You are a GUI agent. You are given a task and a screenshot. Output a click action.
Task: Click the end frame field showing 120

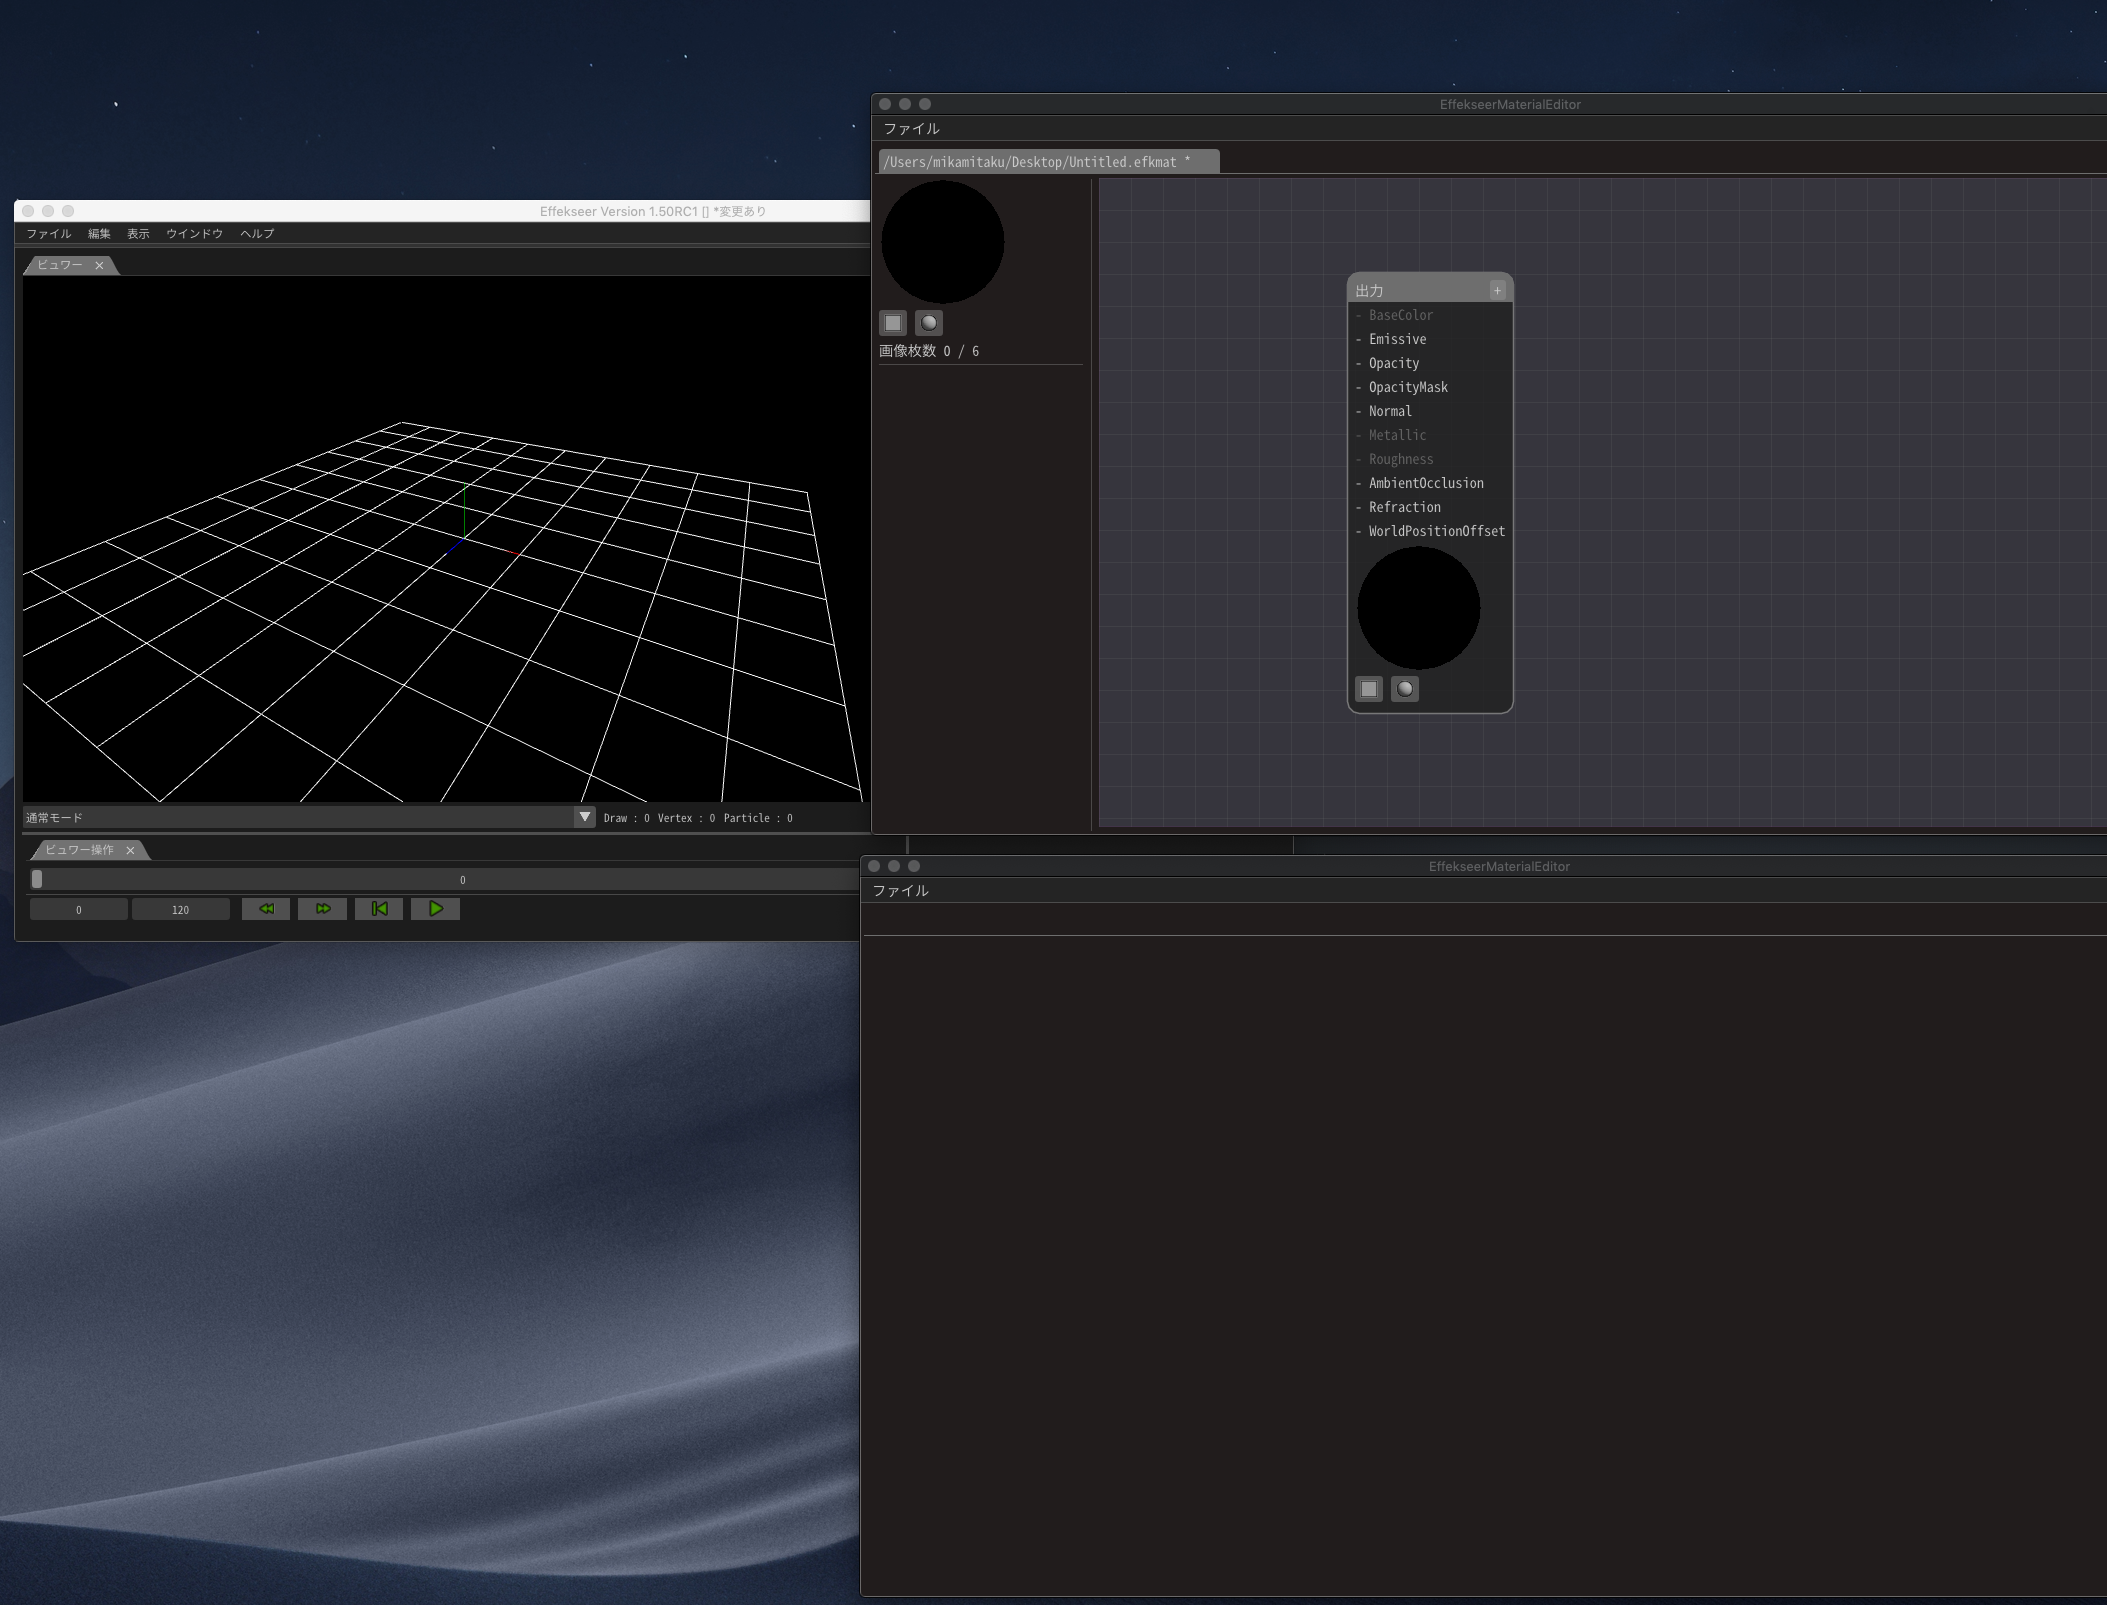(180, 910)
